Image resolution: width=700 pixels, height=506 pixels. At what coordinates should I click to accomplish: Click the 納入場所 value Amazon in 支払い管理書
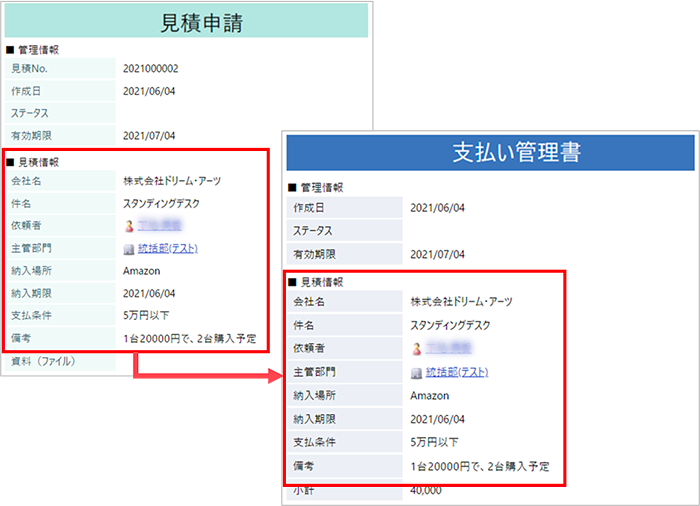[x=430, y=396]
